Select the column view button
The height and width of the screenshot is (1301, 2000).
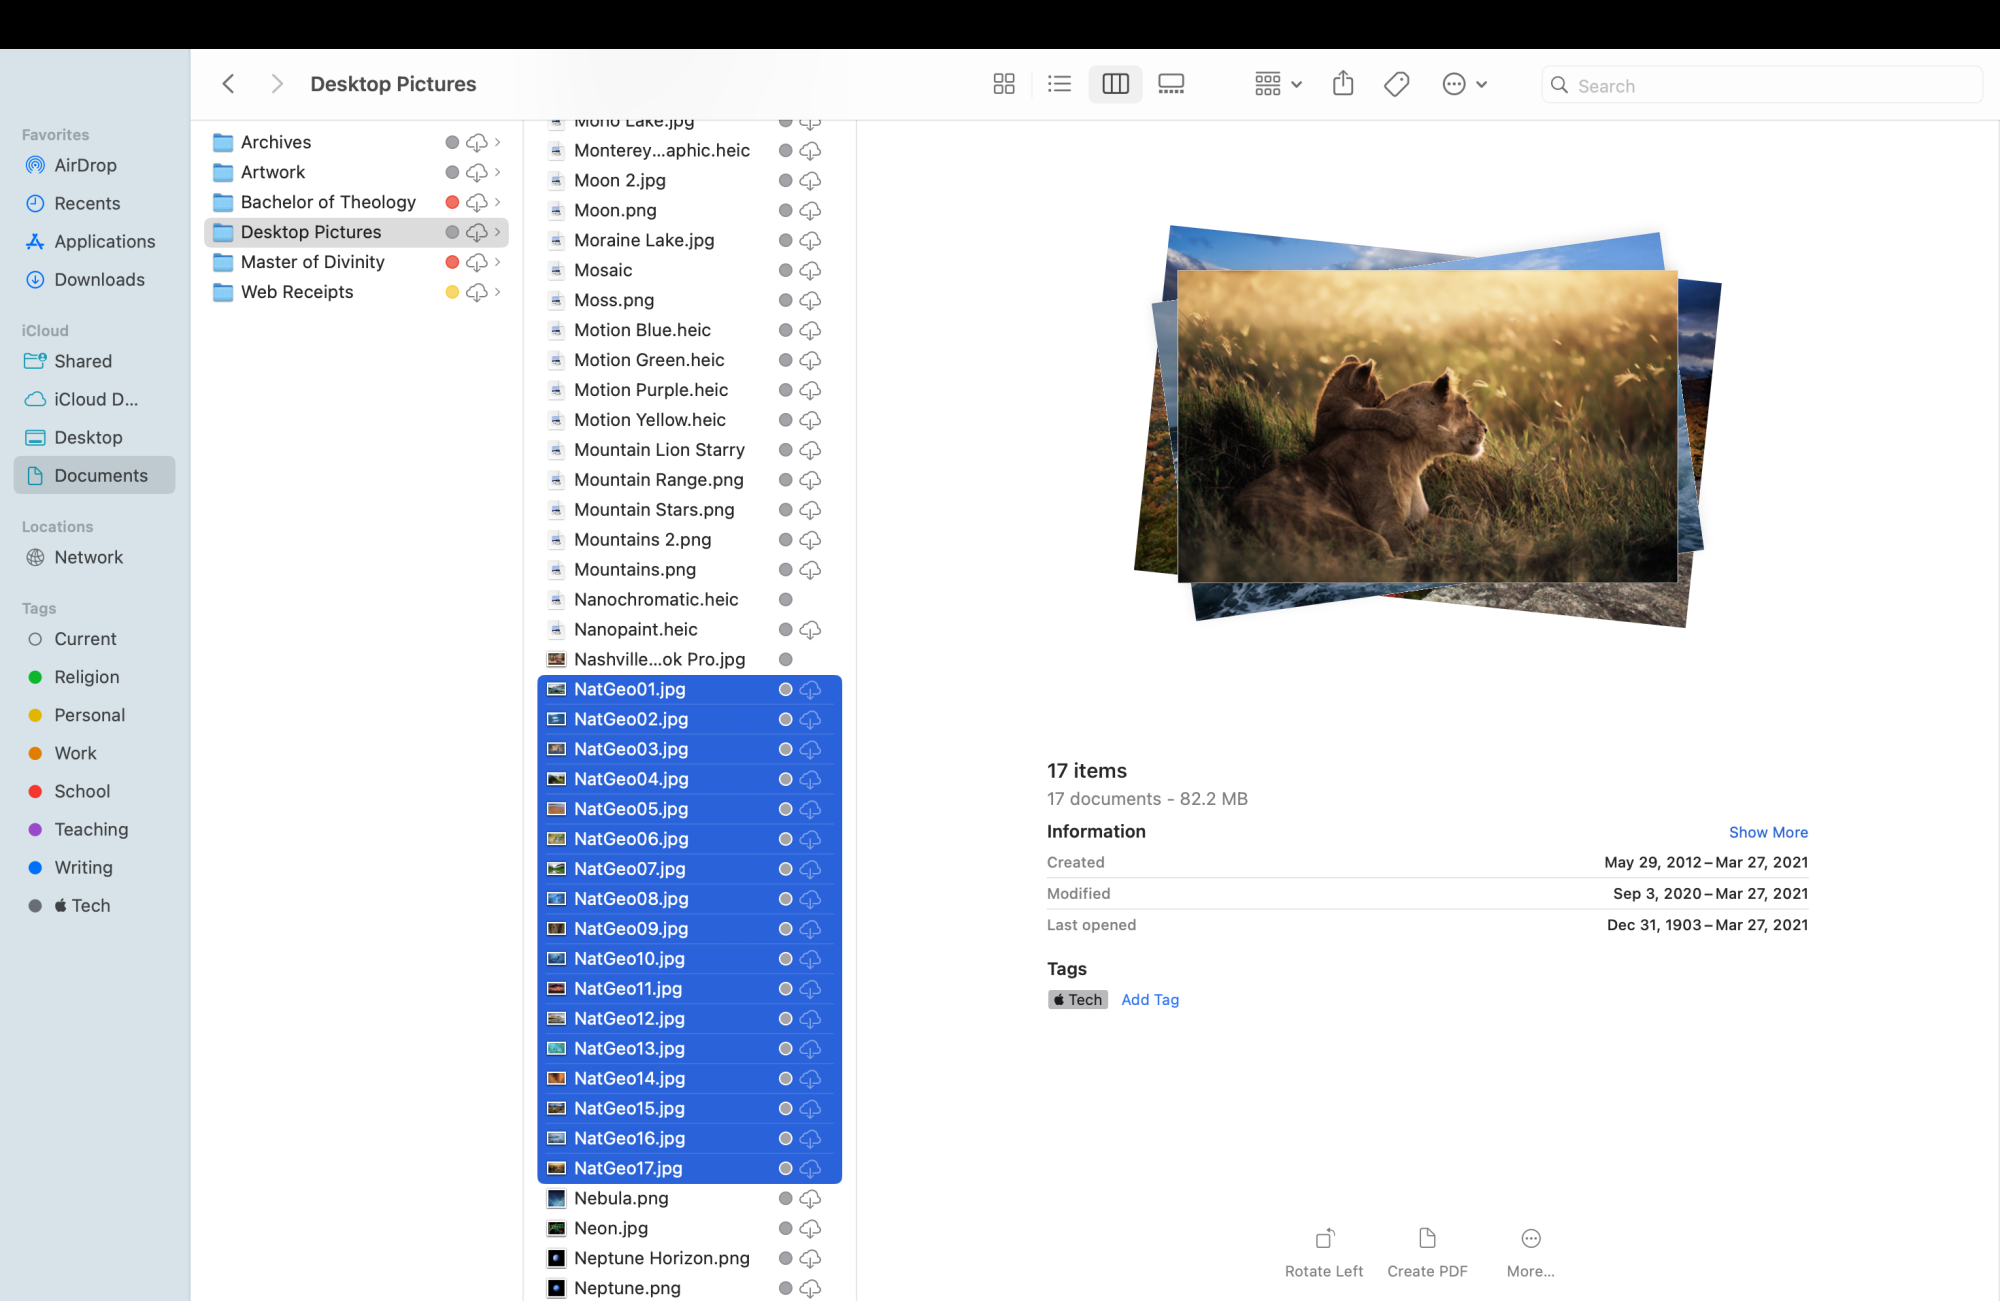1115,84
